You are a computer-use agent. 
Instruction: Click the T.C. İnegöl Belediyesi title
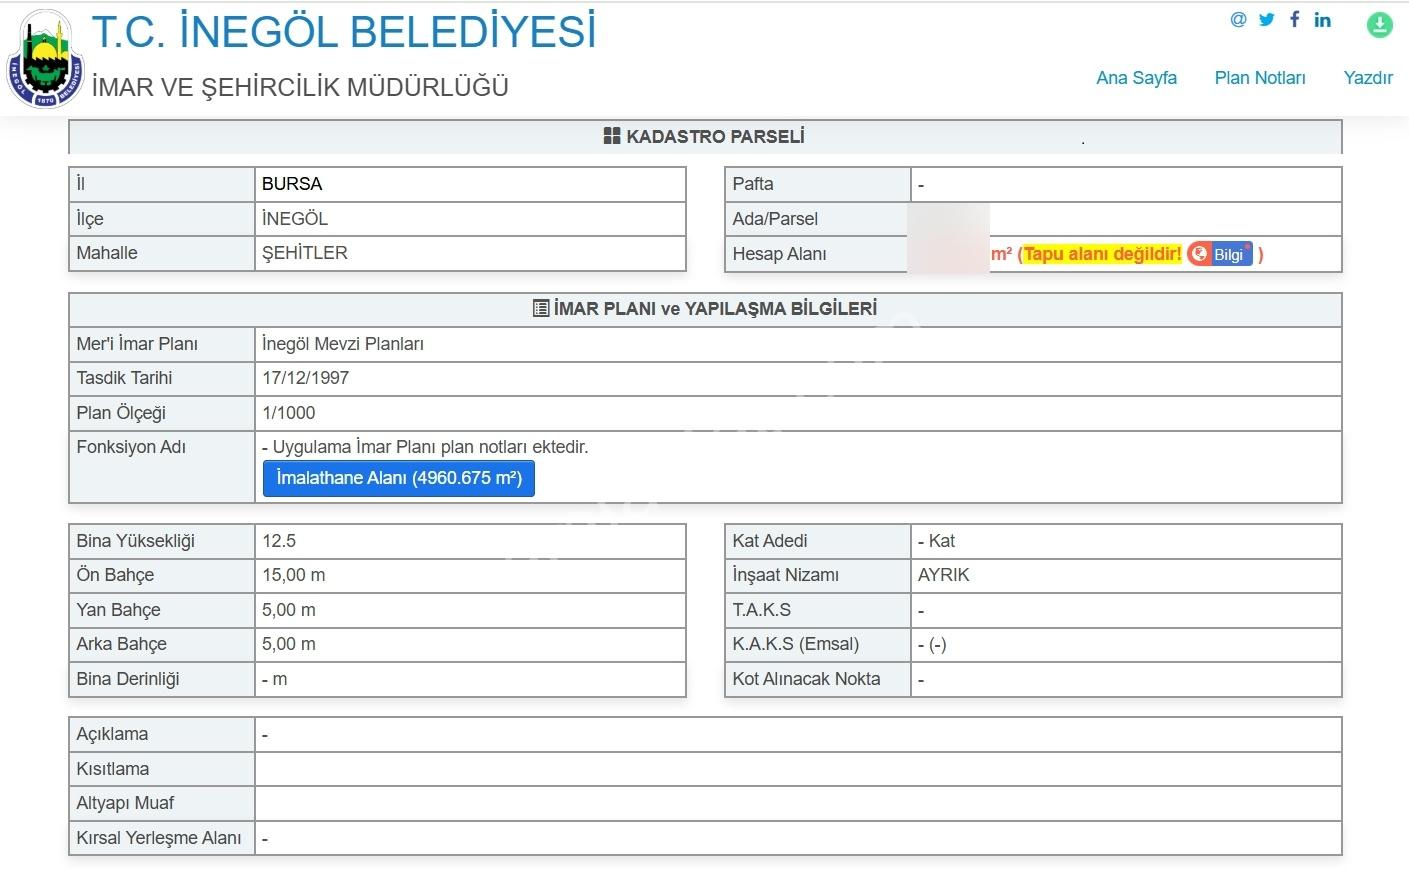pos(344,32)
